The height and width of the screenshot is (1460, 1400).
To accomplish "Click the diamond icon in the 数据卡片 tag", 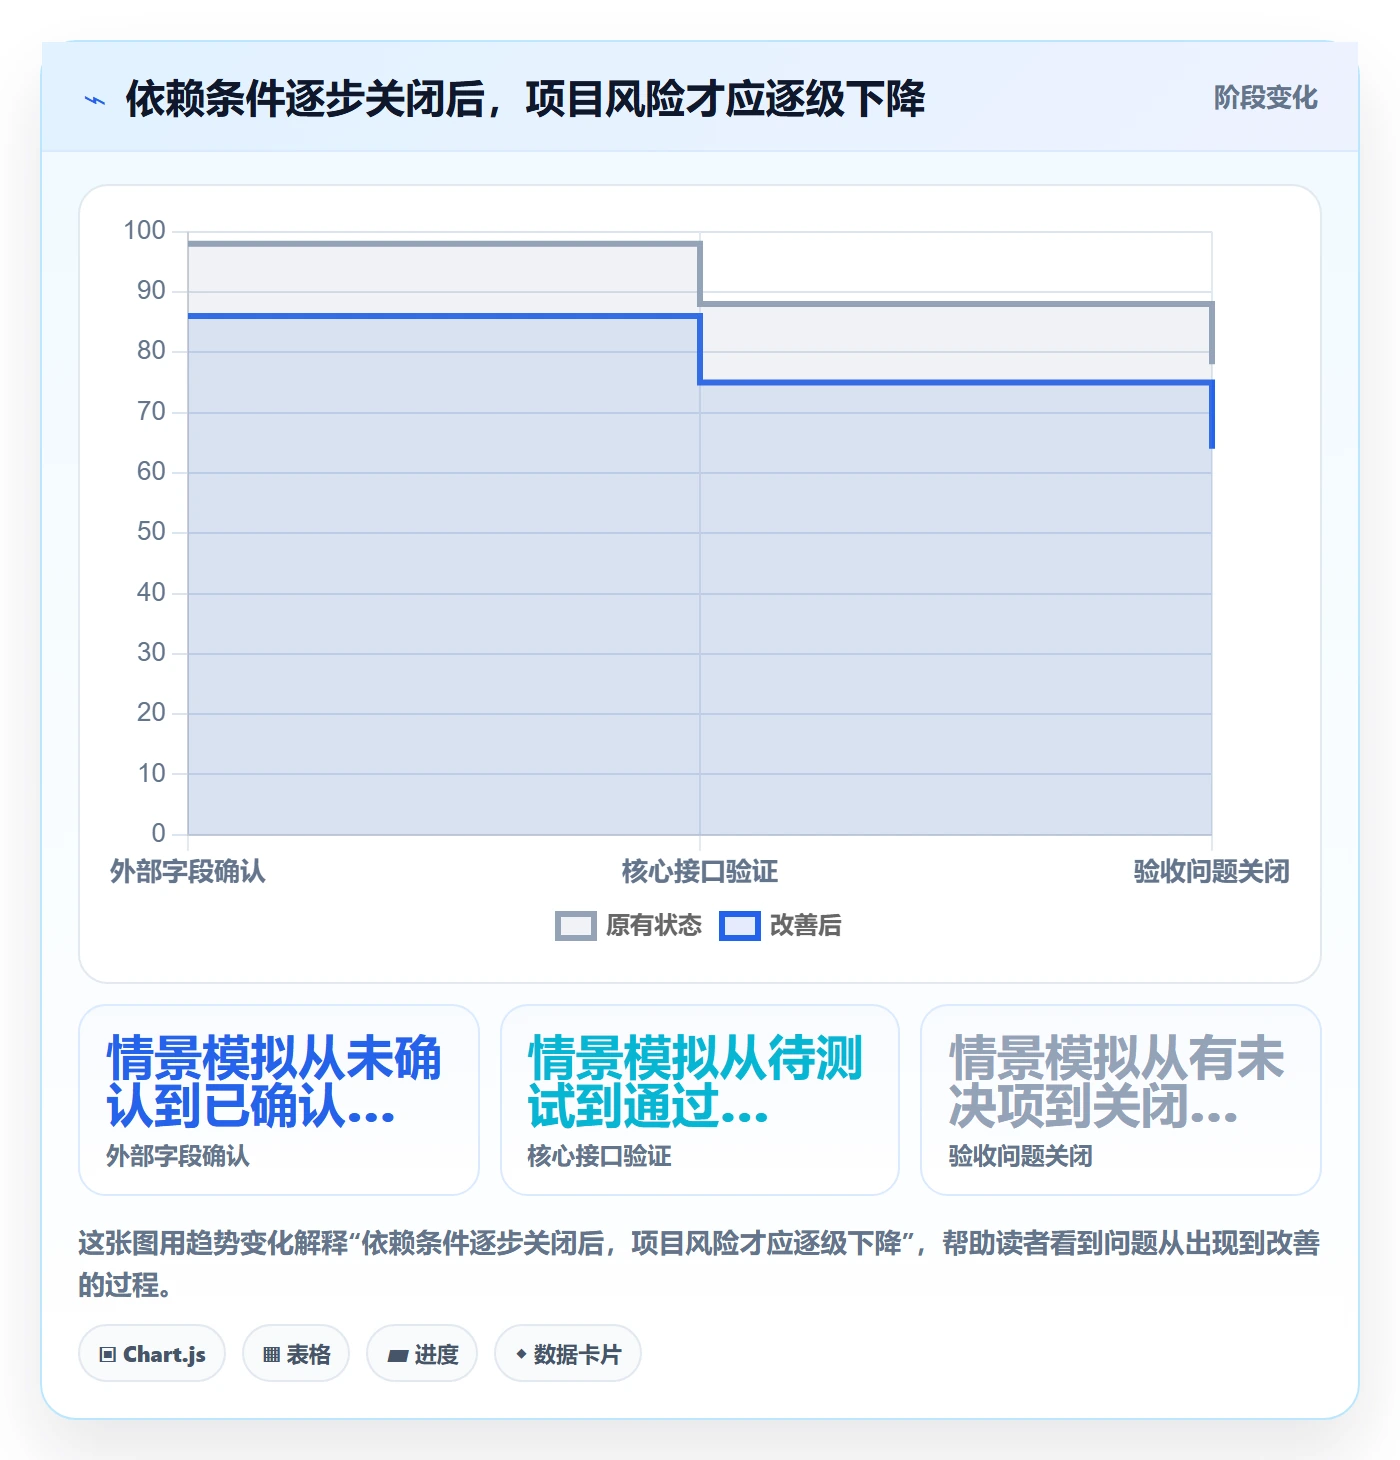I will 521,1354.
